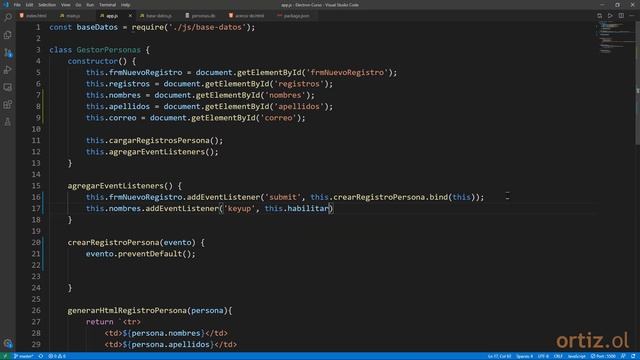Click the VS Code logo in title bar
Image resolution: width=640 pixels, height=360 pixels.
[5, 5]
